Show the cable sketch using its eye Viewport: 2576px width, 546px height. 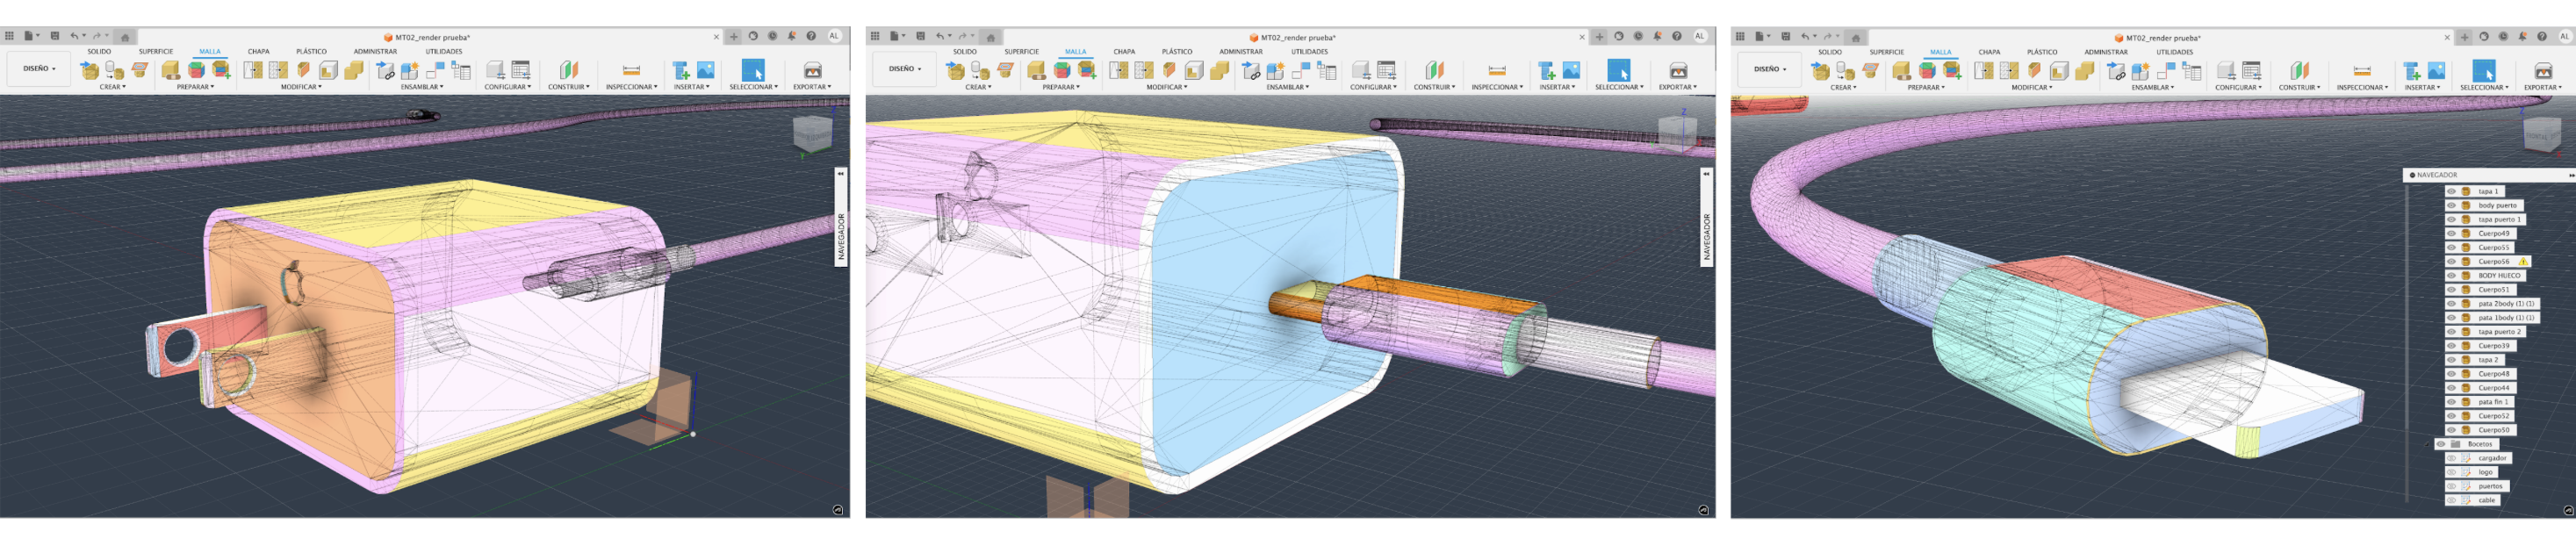coord(2451,500)
